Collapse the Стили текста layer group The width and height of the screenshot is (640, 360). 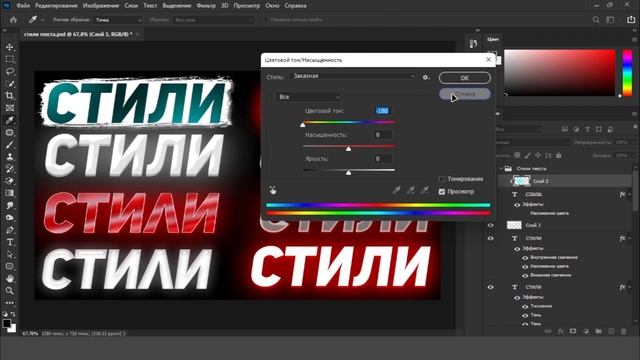click(x=501, y=168)
